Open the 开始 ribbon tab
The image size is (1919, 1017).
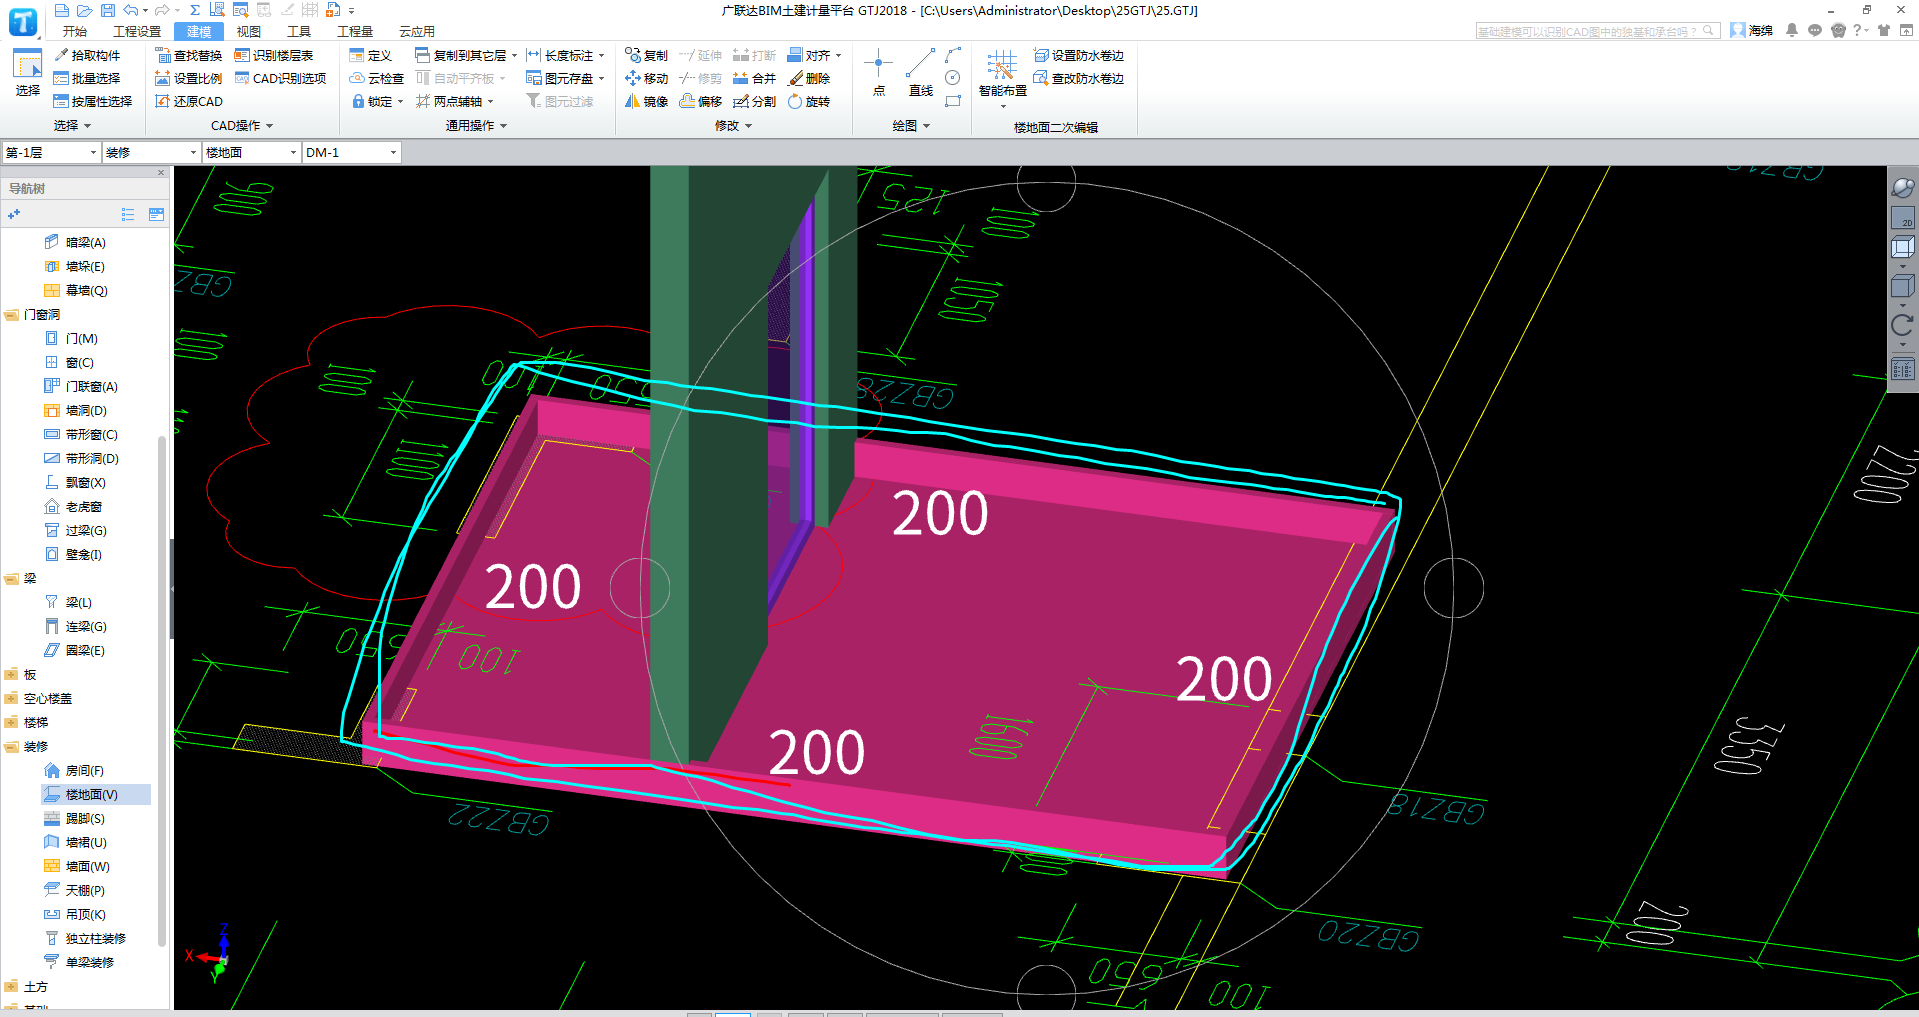pos(75,31)
